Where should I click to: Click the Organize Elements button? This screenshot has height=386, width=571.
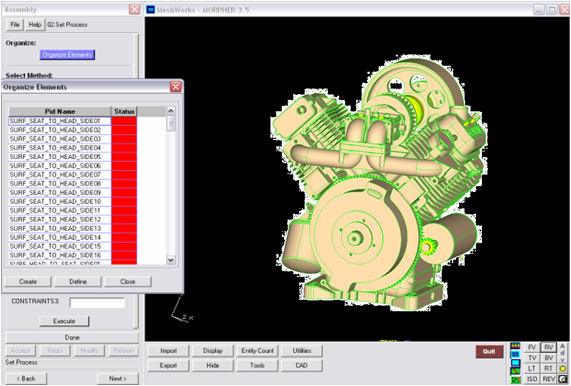click(x=67, y=55)
